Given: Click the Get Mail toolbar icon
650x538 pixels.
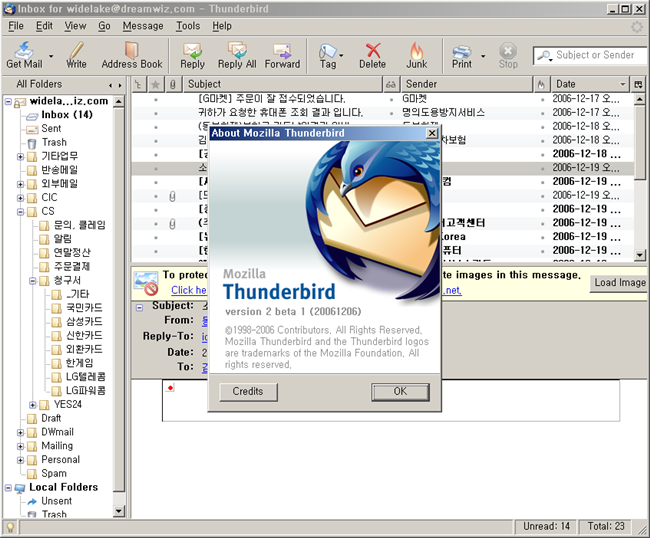Looking at the screenshot, I should 24,54.
